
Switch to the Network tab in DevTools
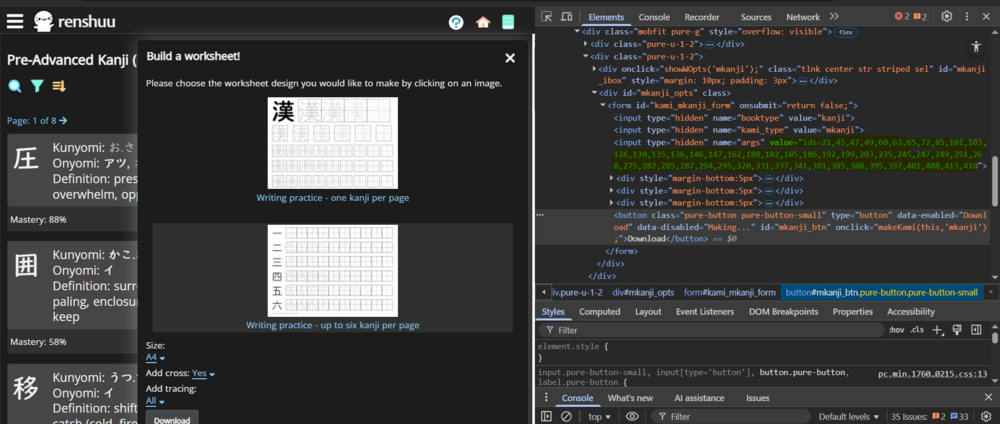(x=802, y=17)
